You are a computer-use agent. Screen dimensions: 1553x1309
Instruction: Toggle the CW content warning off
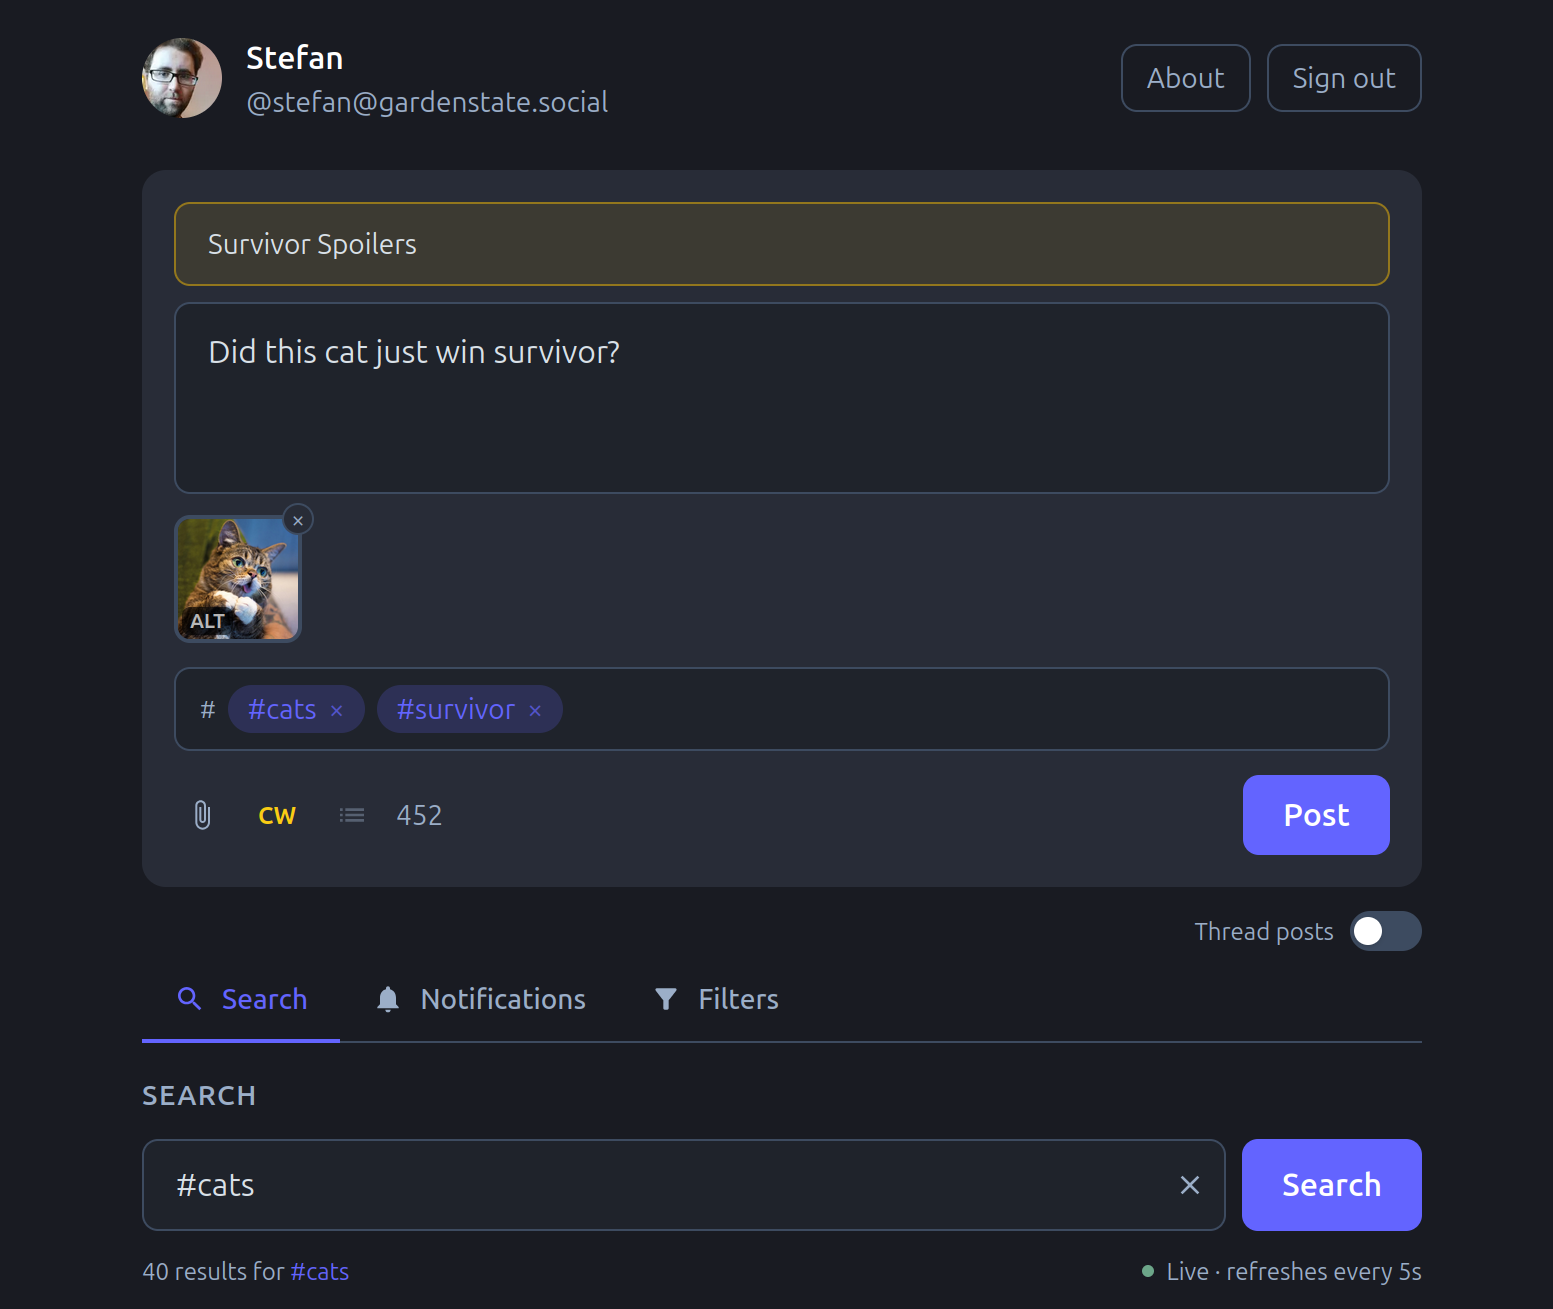tap(277, 815)
